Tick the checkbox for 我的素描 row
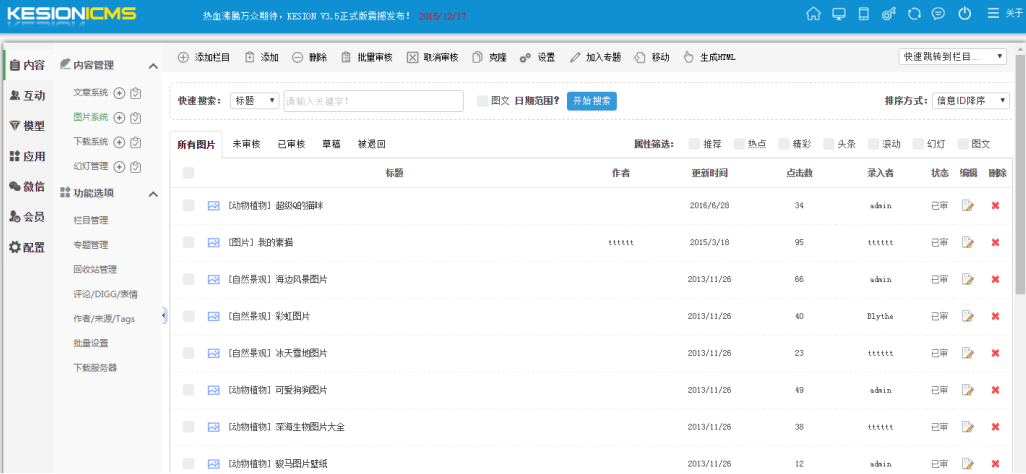Screen dimensions: 1026x474 (x=188, y=243)
